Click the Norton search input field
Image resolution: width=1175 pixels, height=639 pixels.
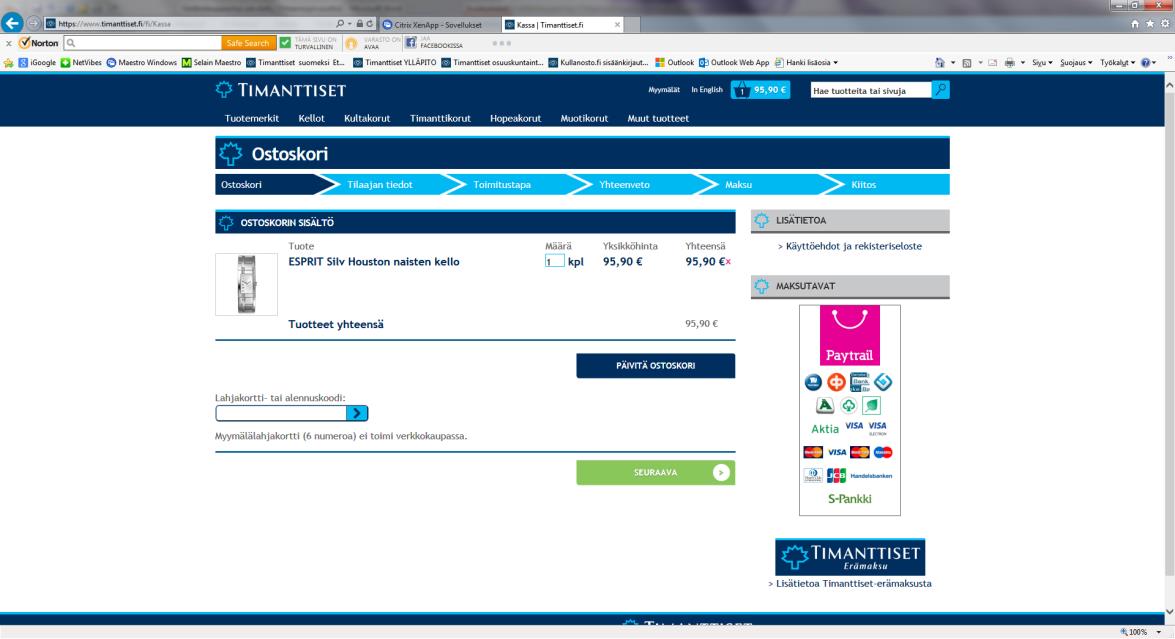[142, 43]
